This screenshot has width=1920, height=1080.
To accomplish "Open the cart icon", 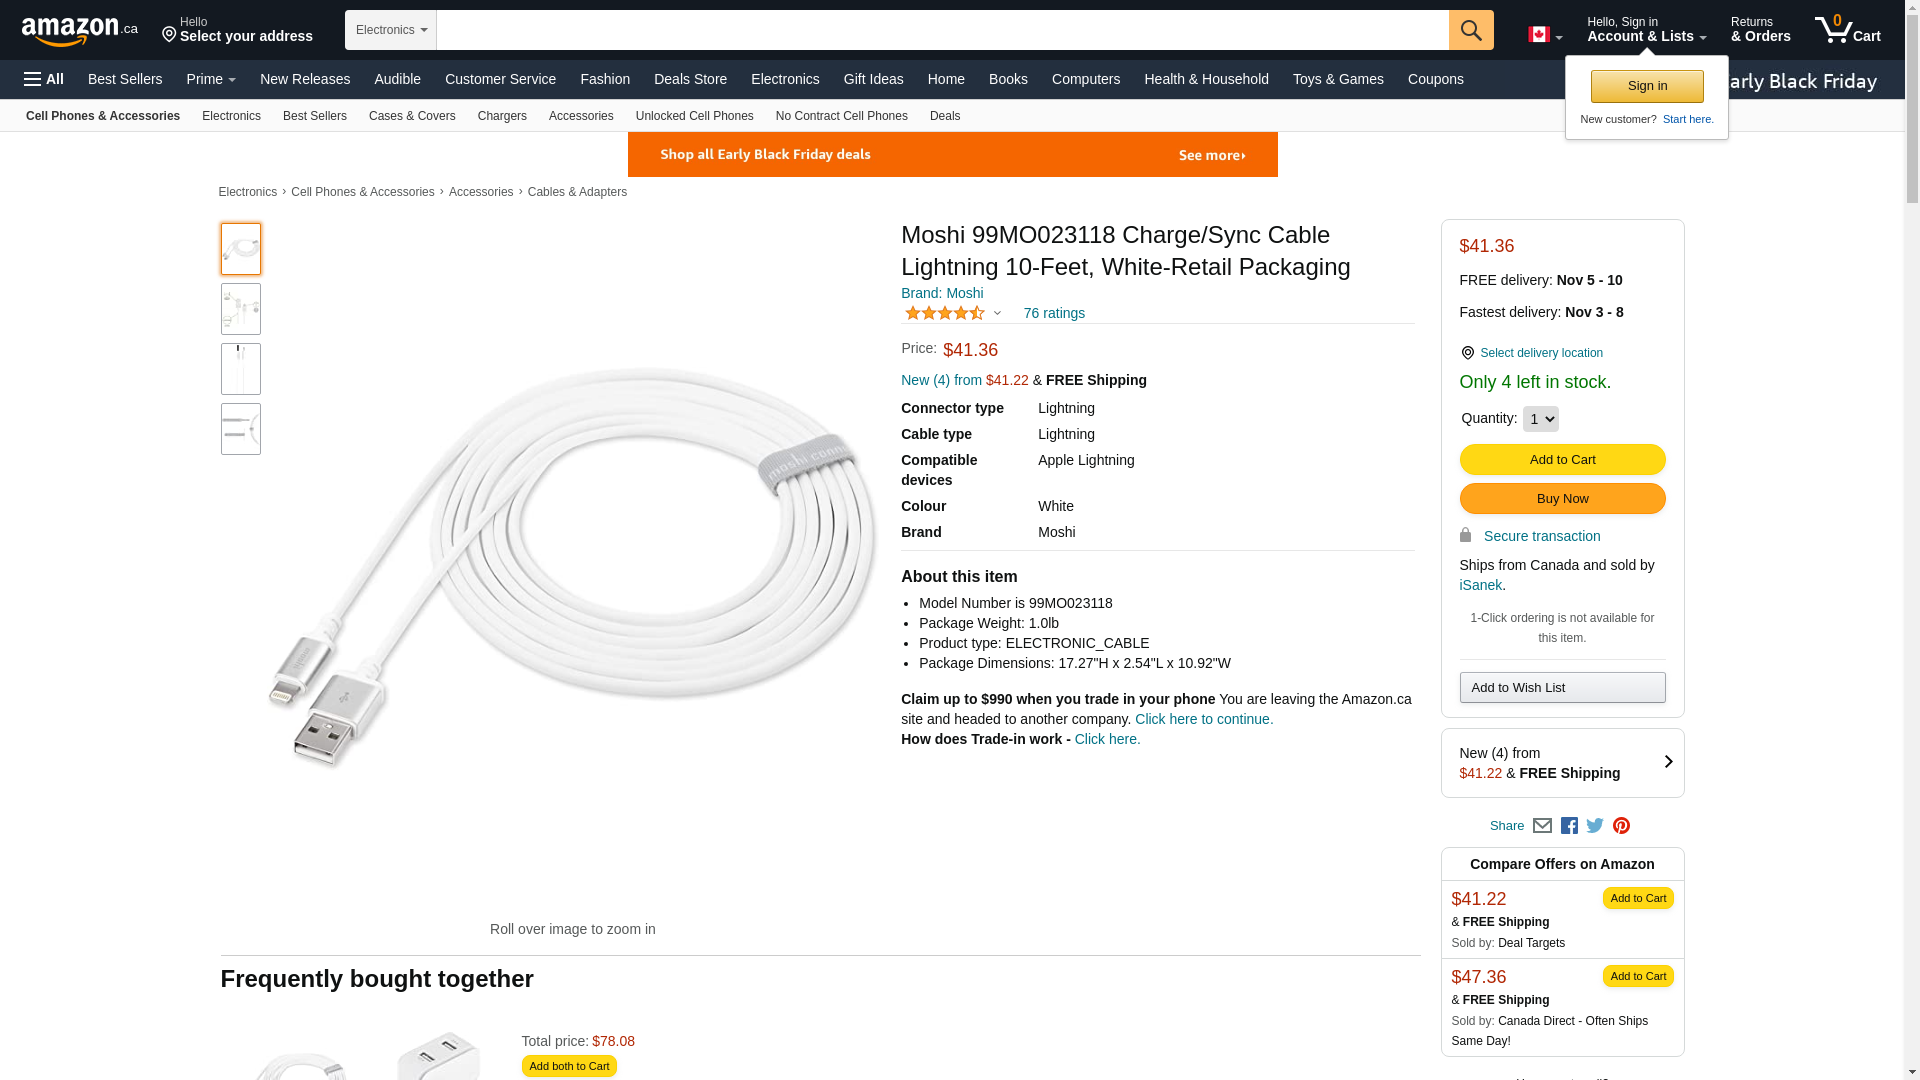I will [1846, 30].
